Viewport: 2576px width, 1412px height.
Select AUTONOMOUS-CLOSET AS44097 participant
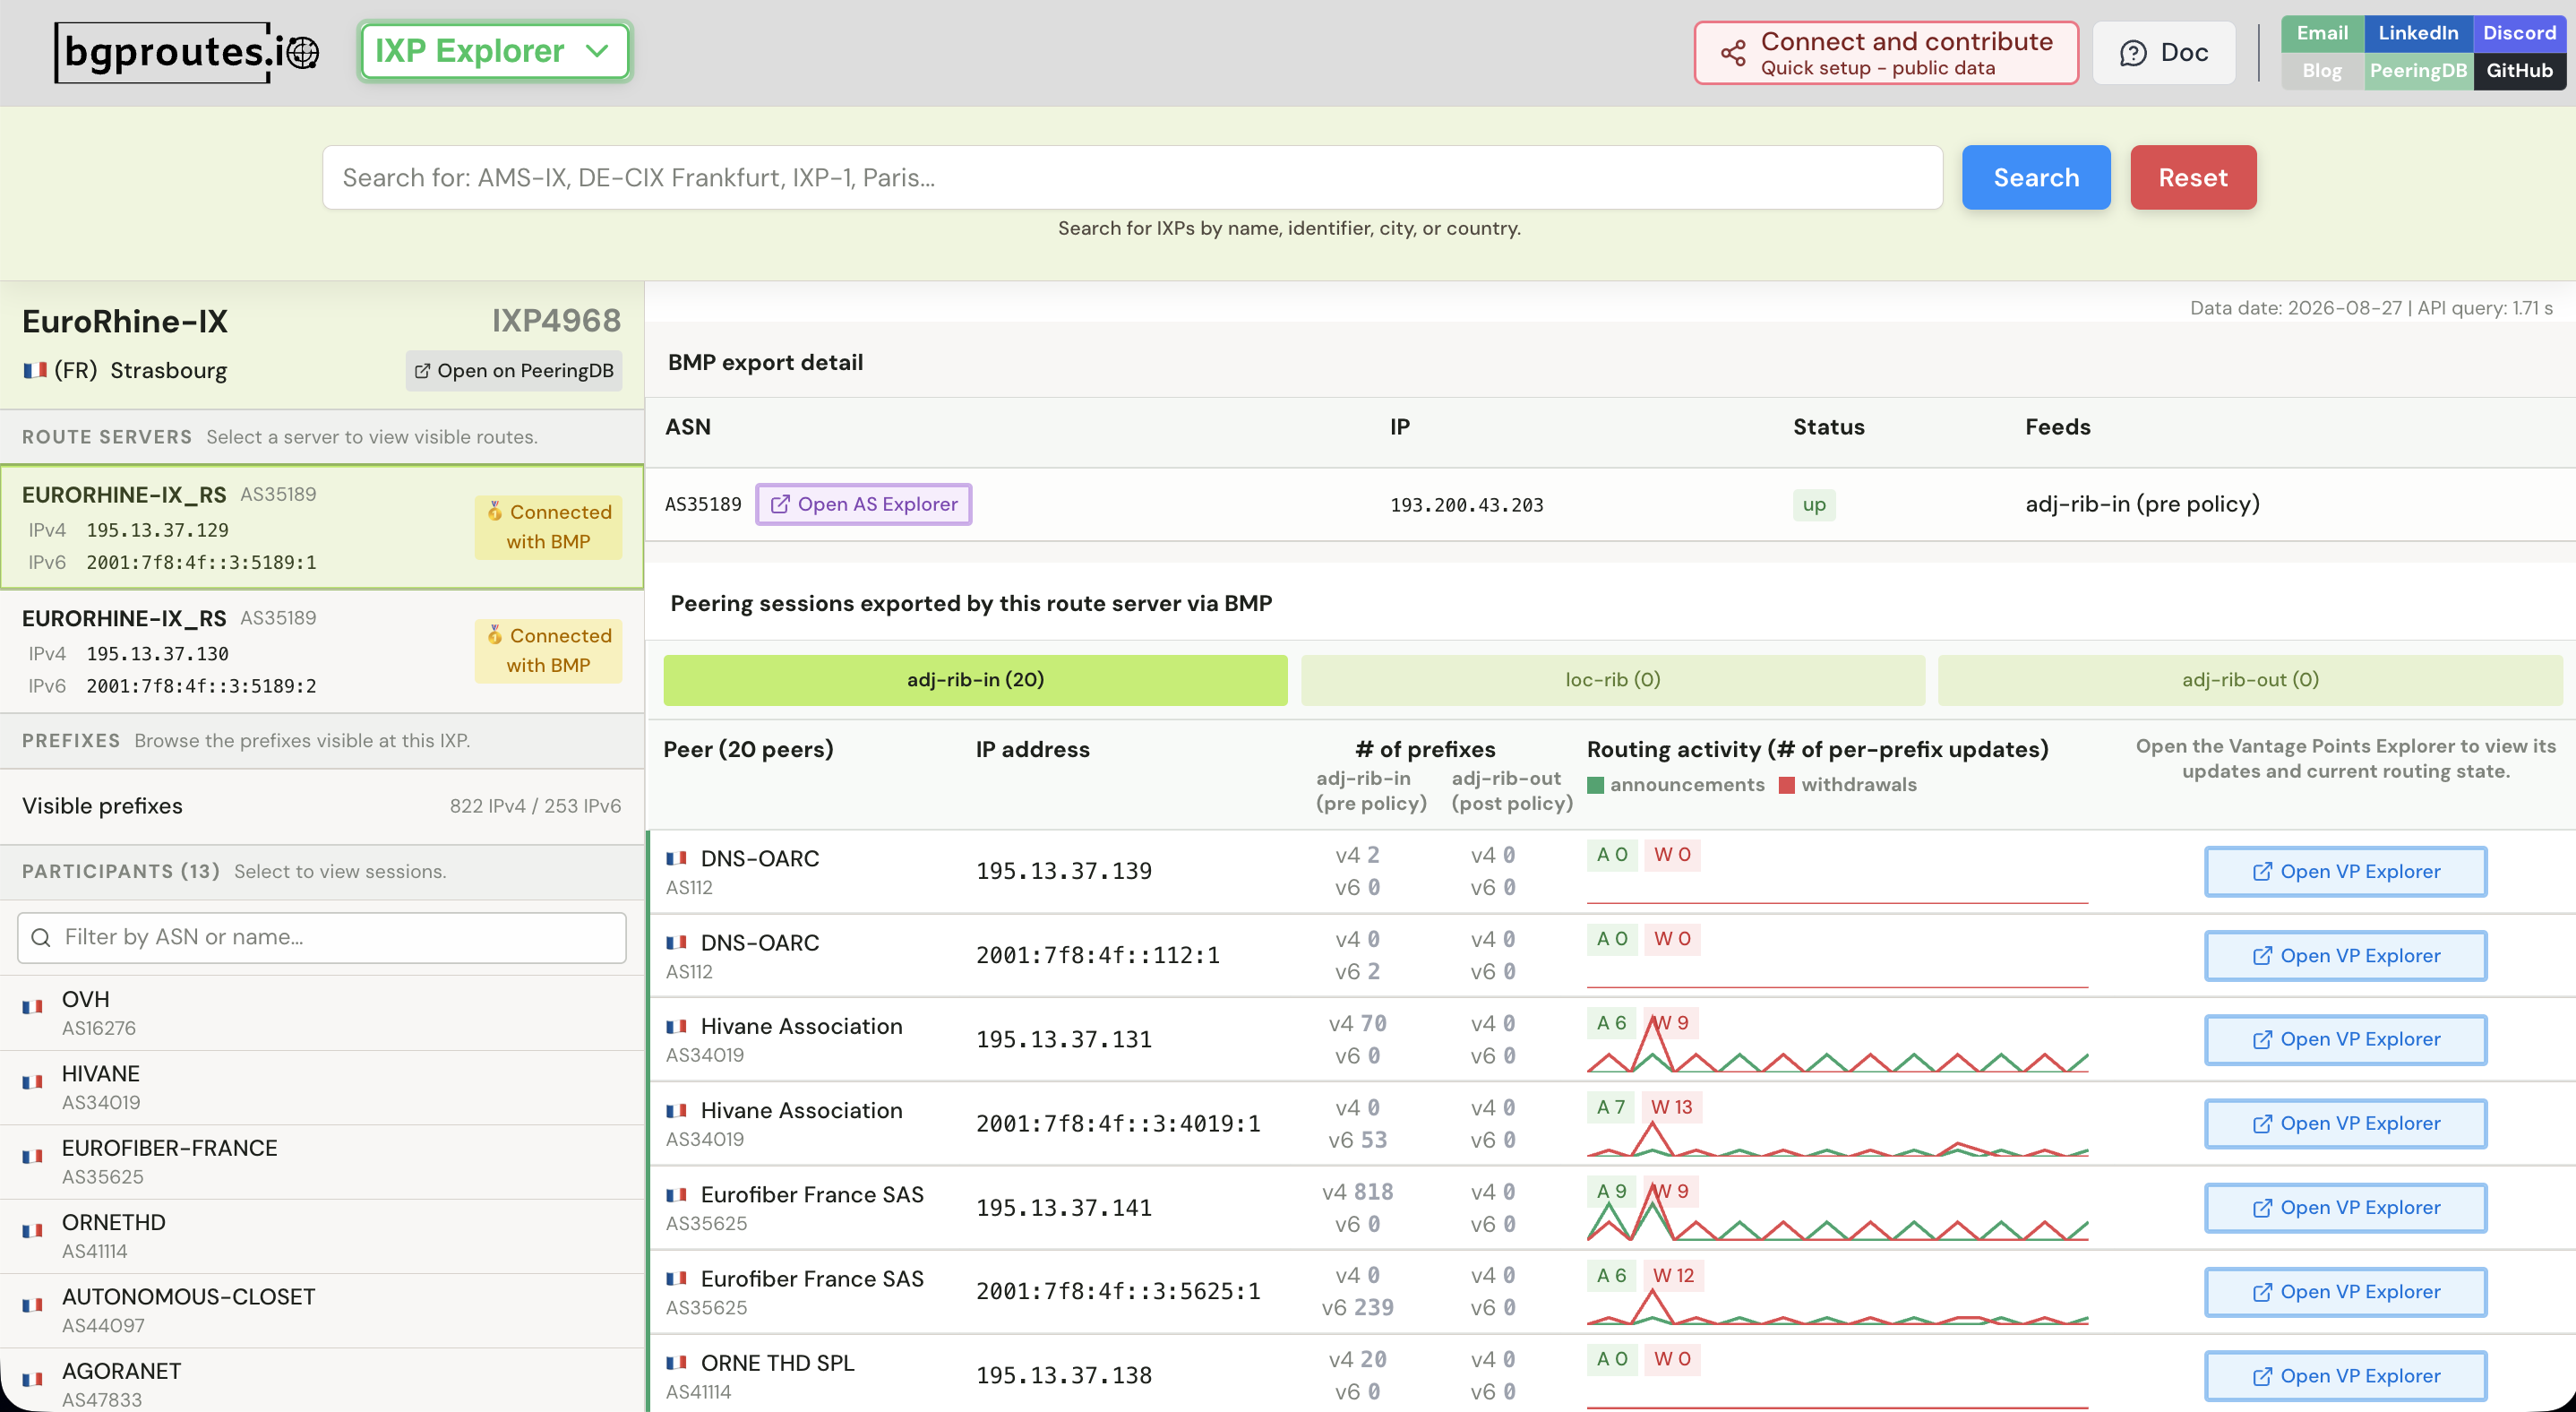click(322, 1311)
